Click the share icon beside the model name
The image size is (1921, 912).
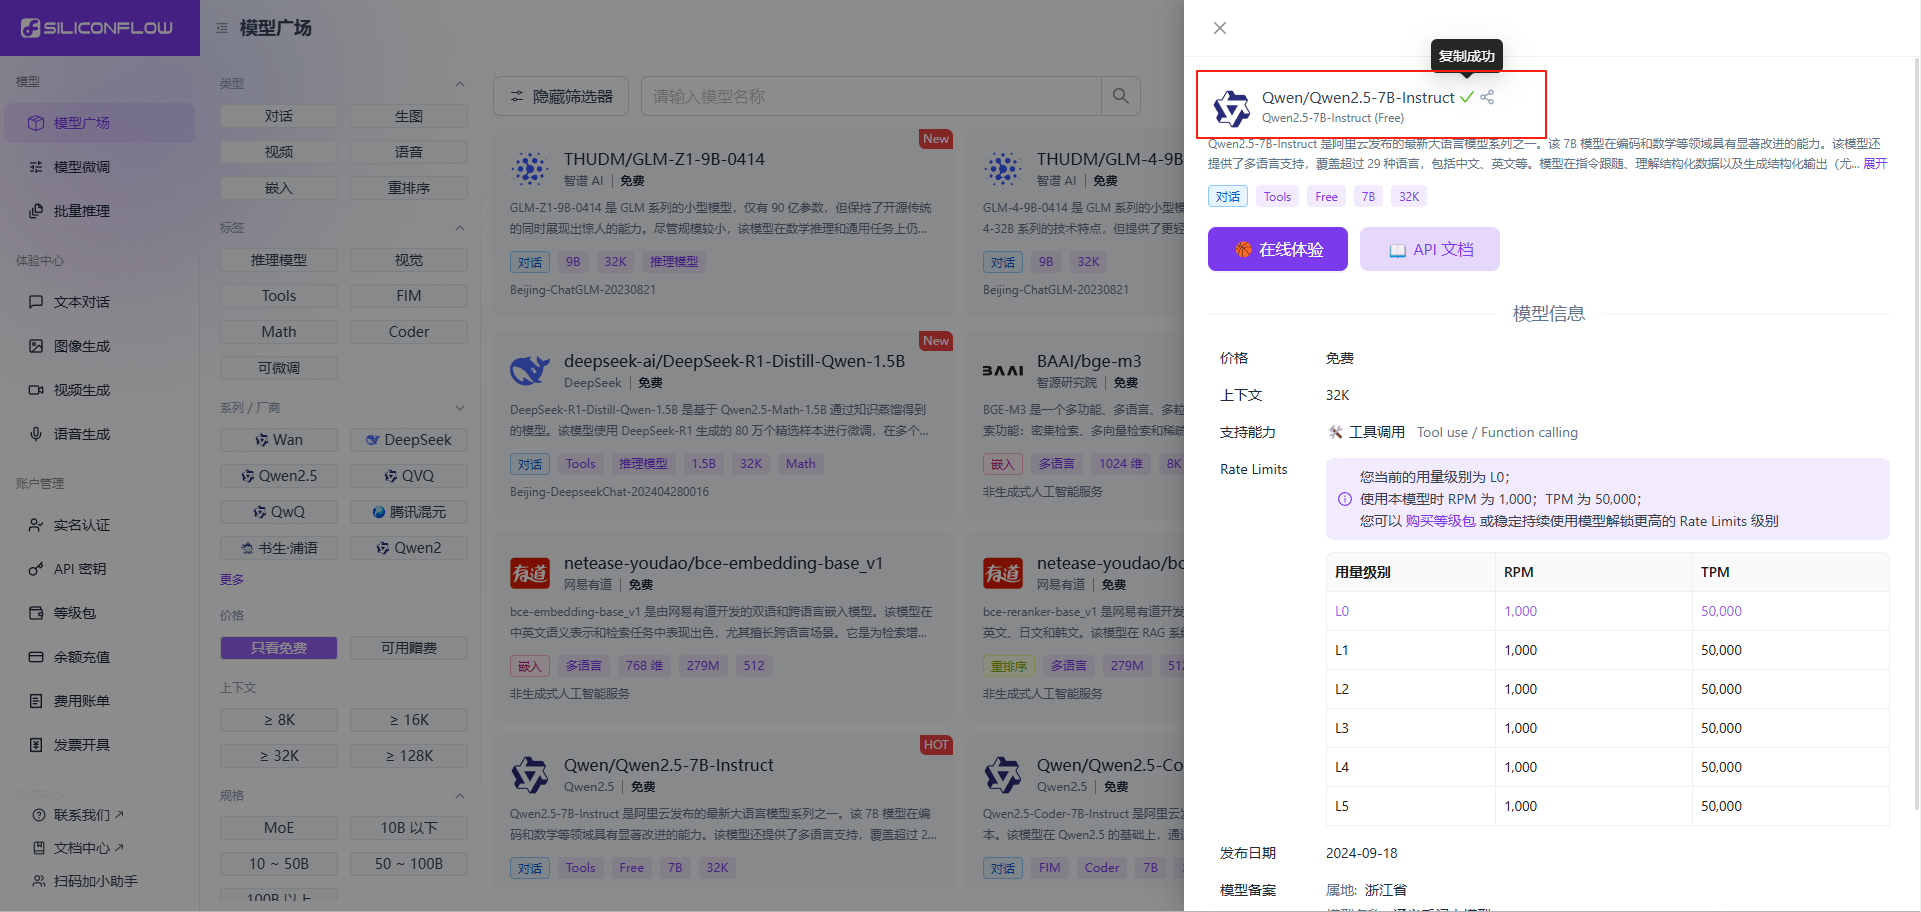1487,97
